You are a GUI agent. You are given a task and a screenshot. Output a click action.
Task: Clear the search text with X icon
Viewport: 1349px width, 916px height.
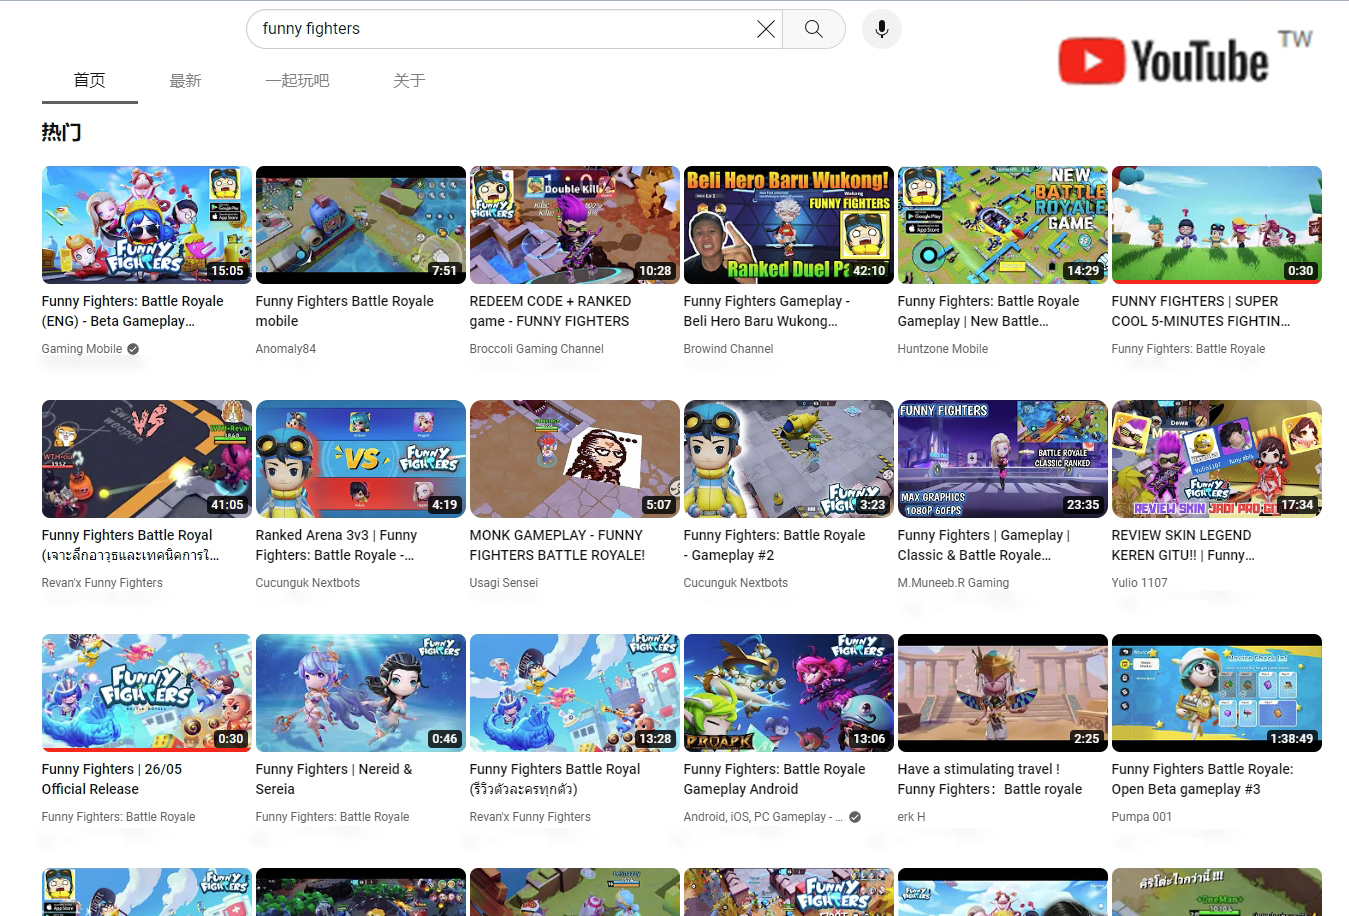pos(765,29)
